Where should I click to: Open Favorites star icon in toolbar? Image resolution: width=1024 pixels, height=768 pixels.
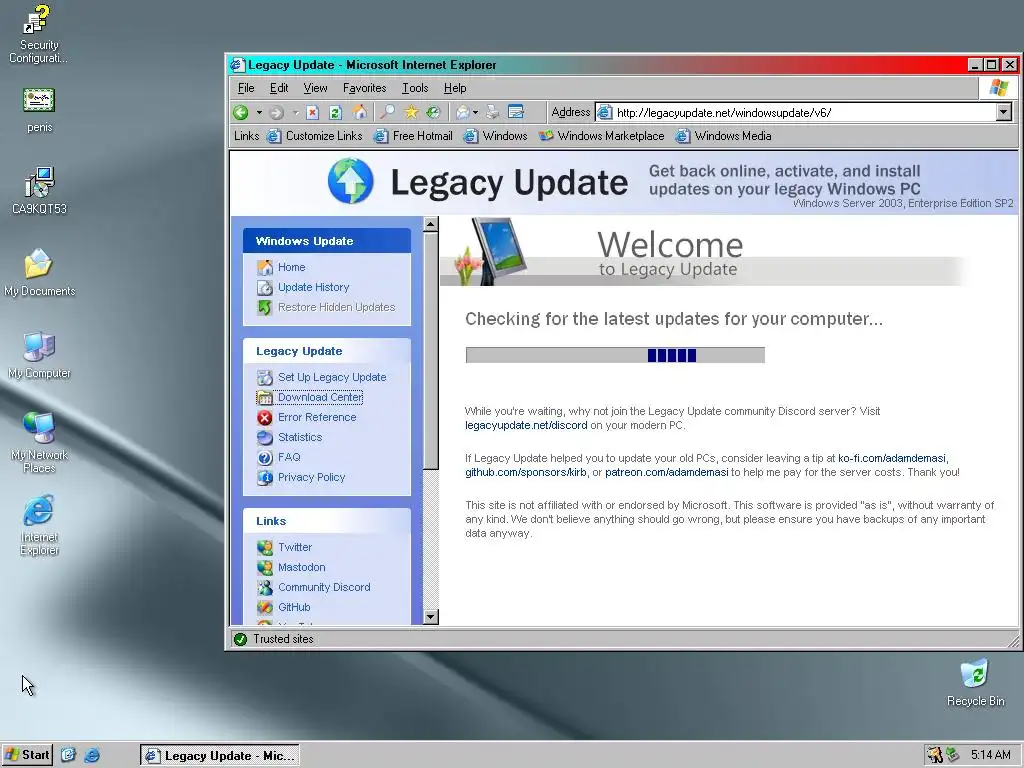click(411, 112)
